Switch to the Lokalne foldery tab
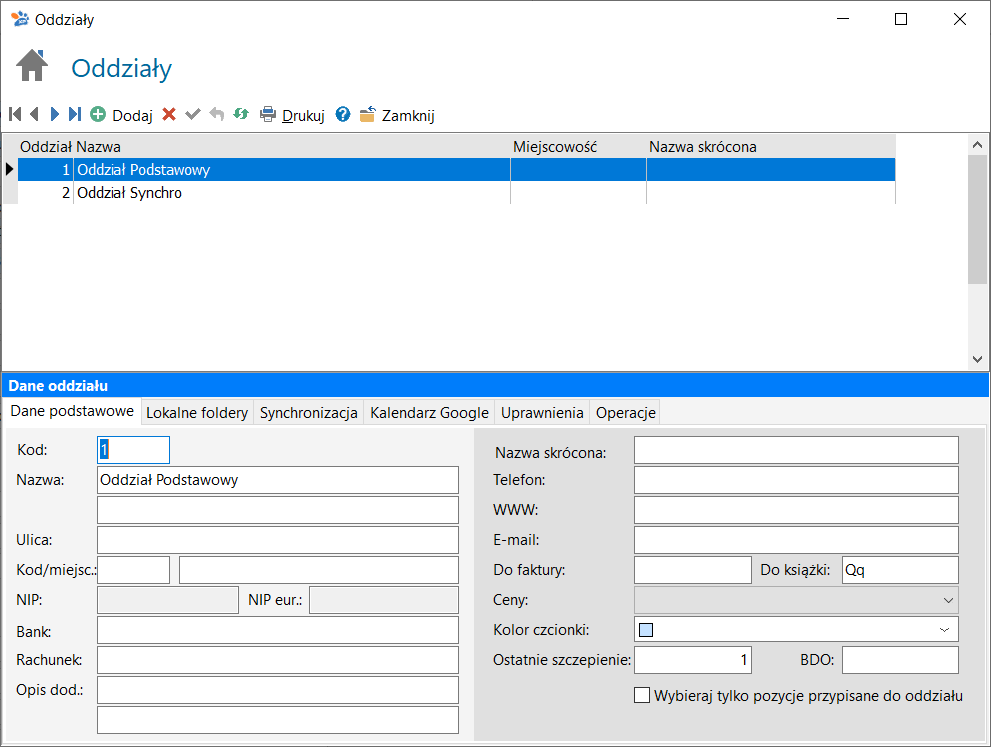Image resolution: width=991 pixels, height=747 pixels. point(197,413)
